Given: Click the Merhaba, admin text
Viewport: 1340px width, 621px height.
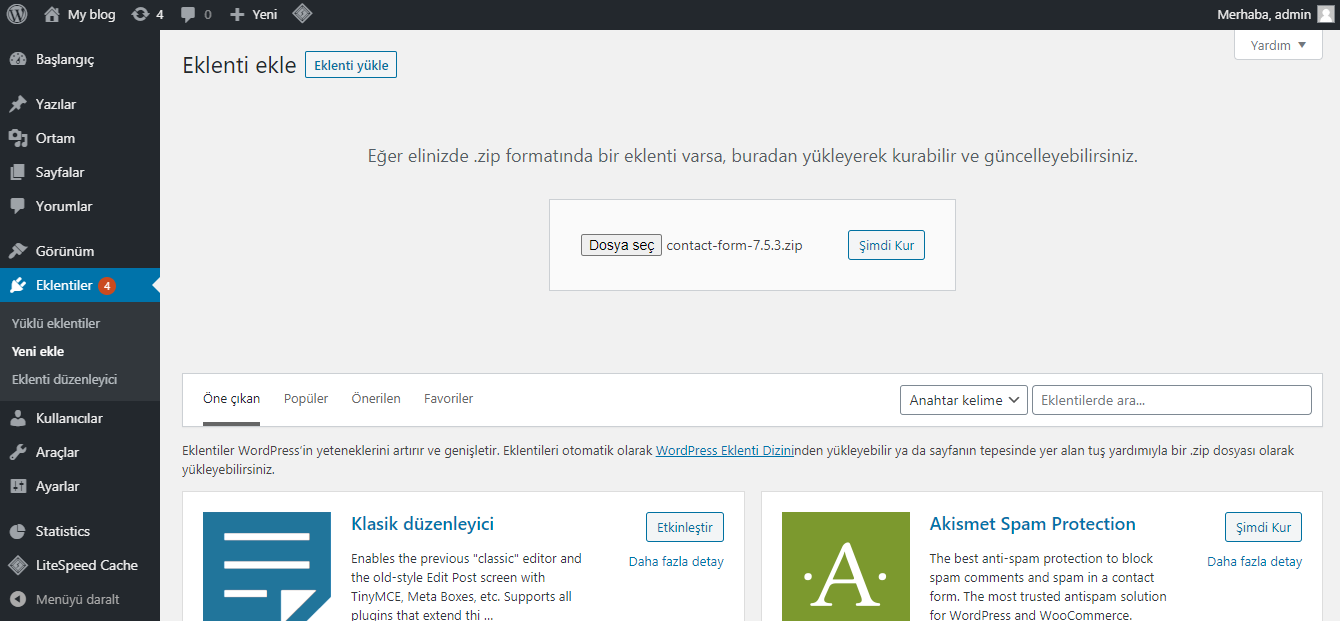Looking at the screenshot, I should coord(1264,15).
